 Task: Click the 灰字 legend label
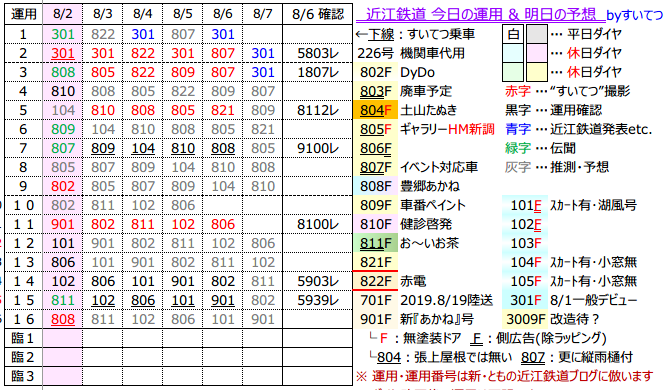point(518,167)
